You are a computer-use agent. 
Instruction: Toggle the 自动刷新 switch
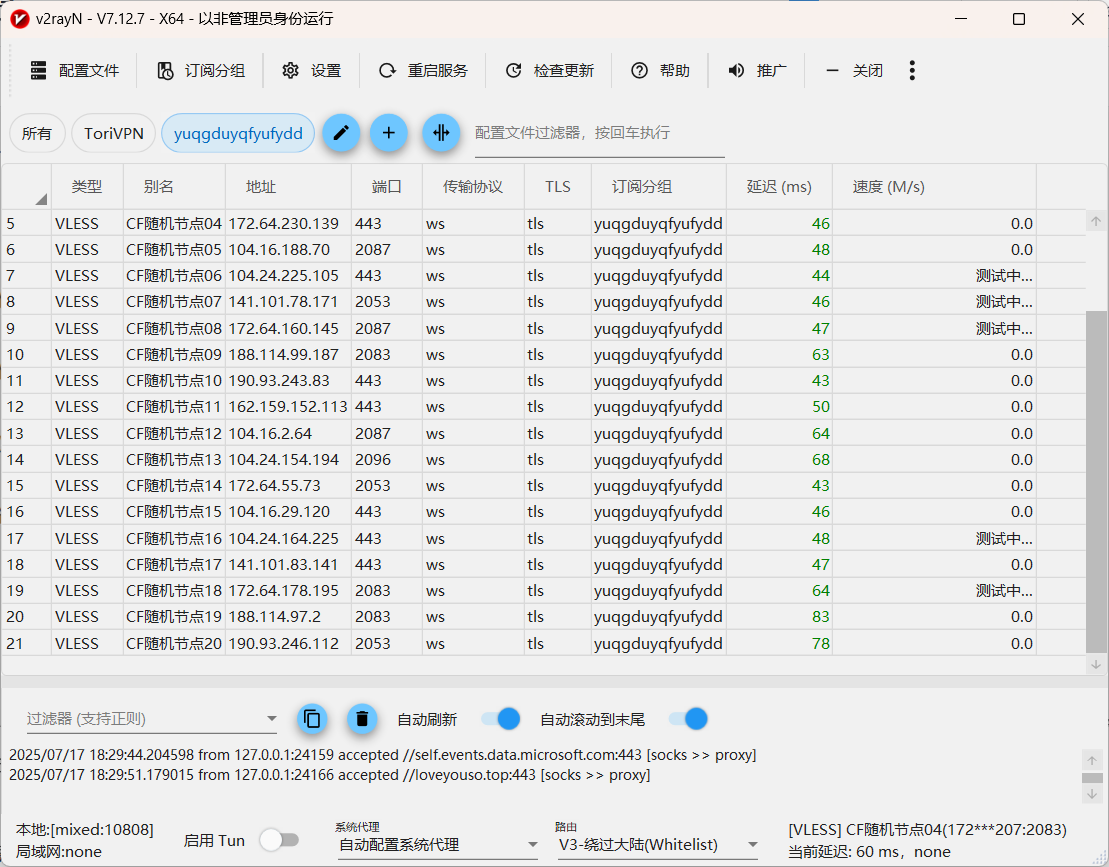point(500,718)
